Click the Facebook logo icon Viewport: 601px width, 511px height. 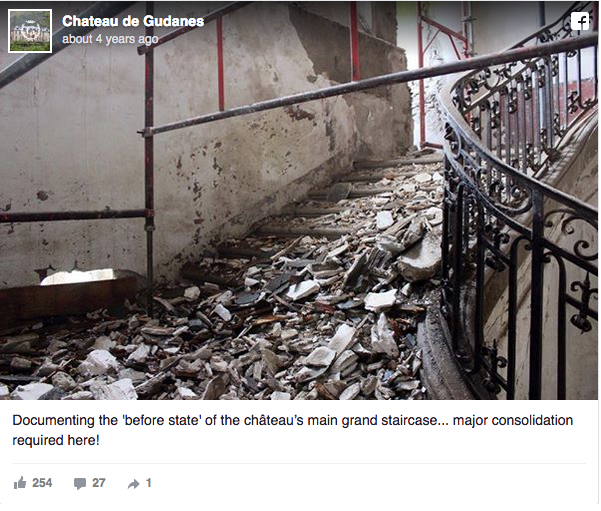580,21
